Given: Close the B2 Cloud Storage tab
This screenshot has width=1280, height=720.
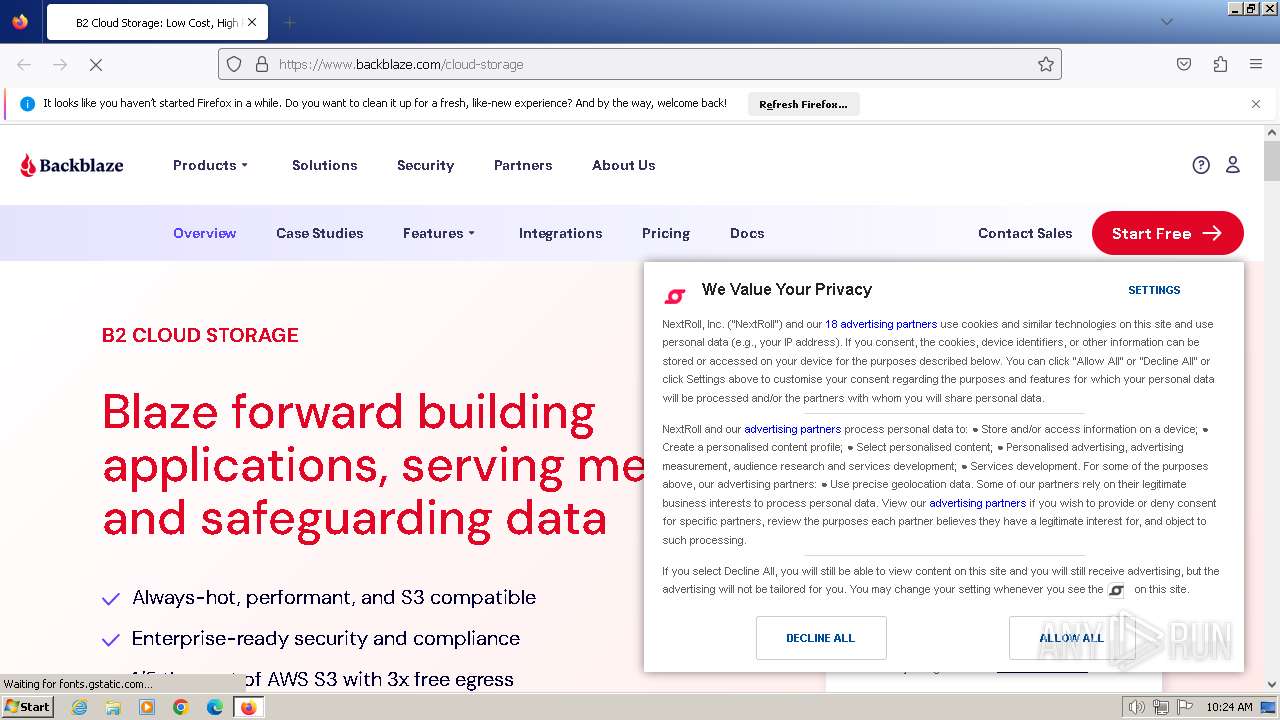Looking at the screenshot, I should pyautogui.click(x=252, y=22).
